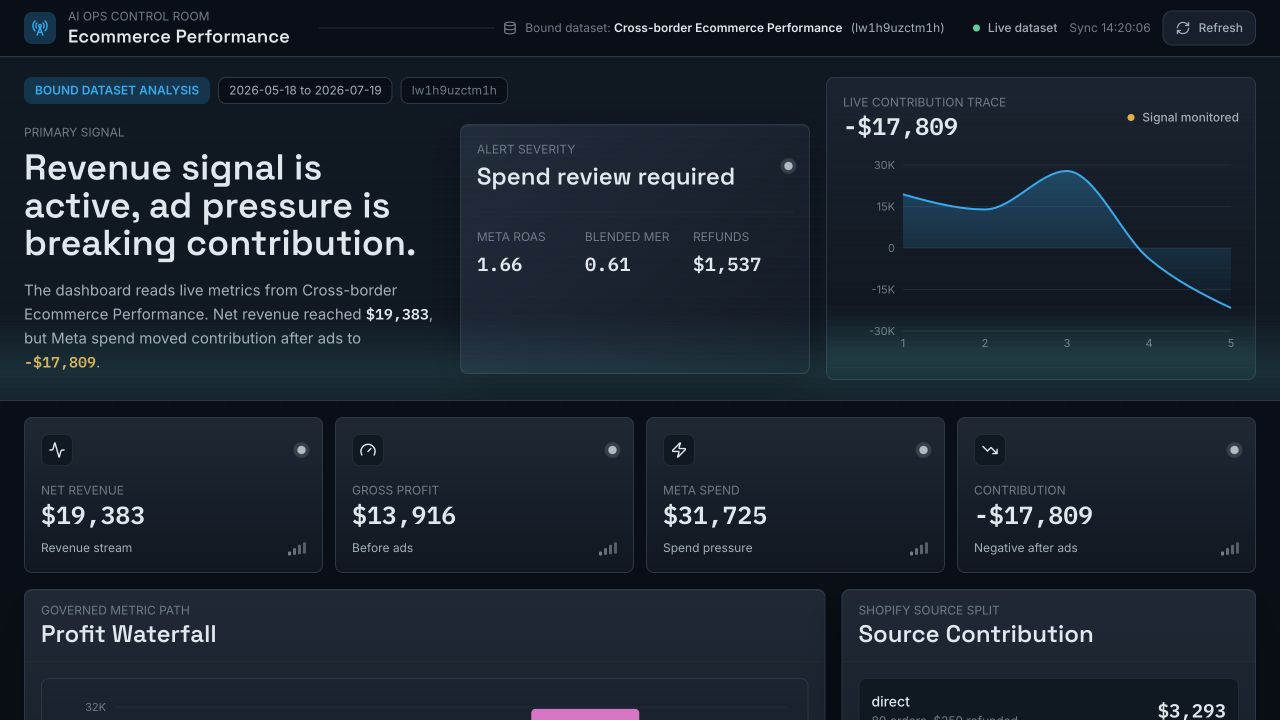The image size is (1280, 720).
Task: Click the Cross-border Ecommerce Performance dataset link
Action: click(x=728, y=28)
